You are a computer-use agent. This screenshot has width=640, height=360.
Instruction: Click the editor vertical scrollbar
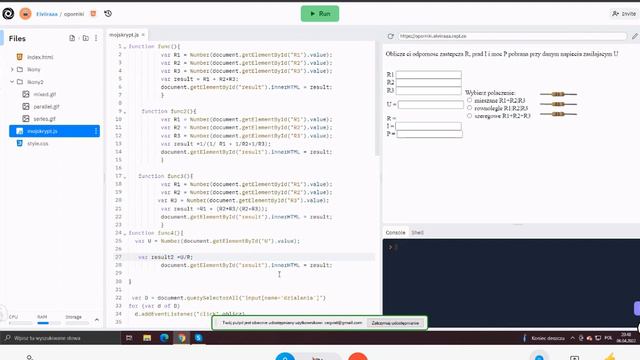click(x=377, y=98)
